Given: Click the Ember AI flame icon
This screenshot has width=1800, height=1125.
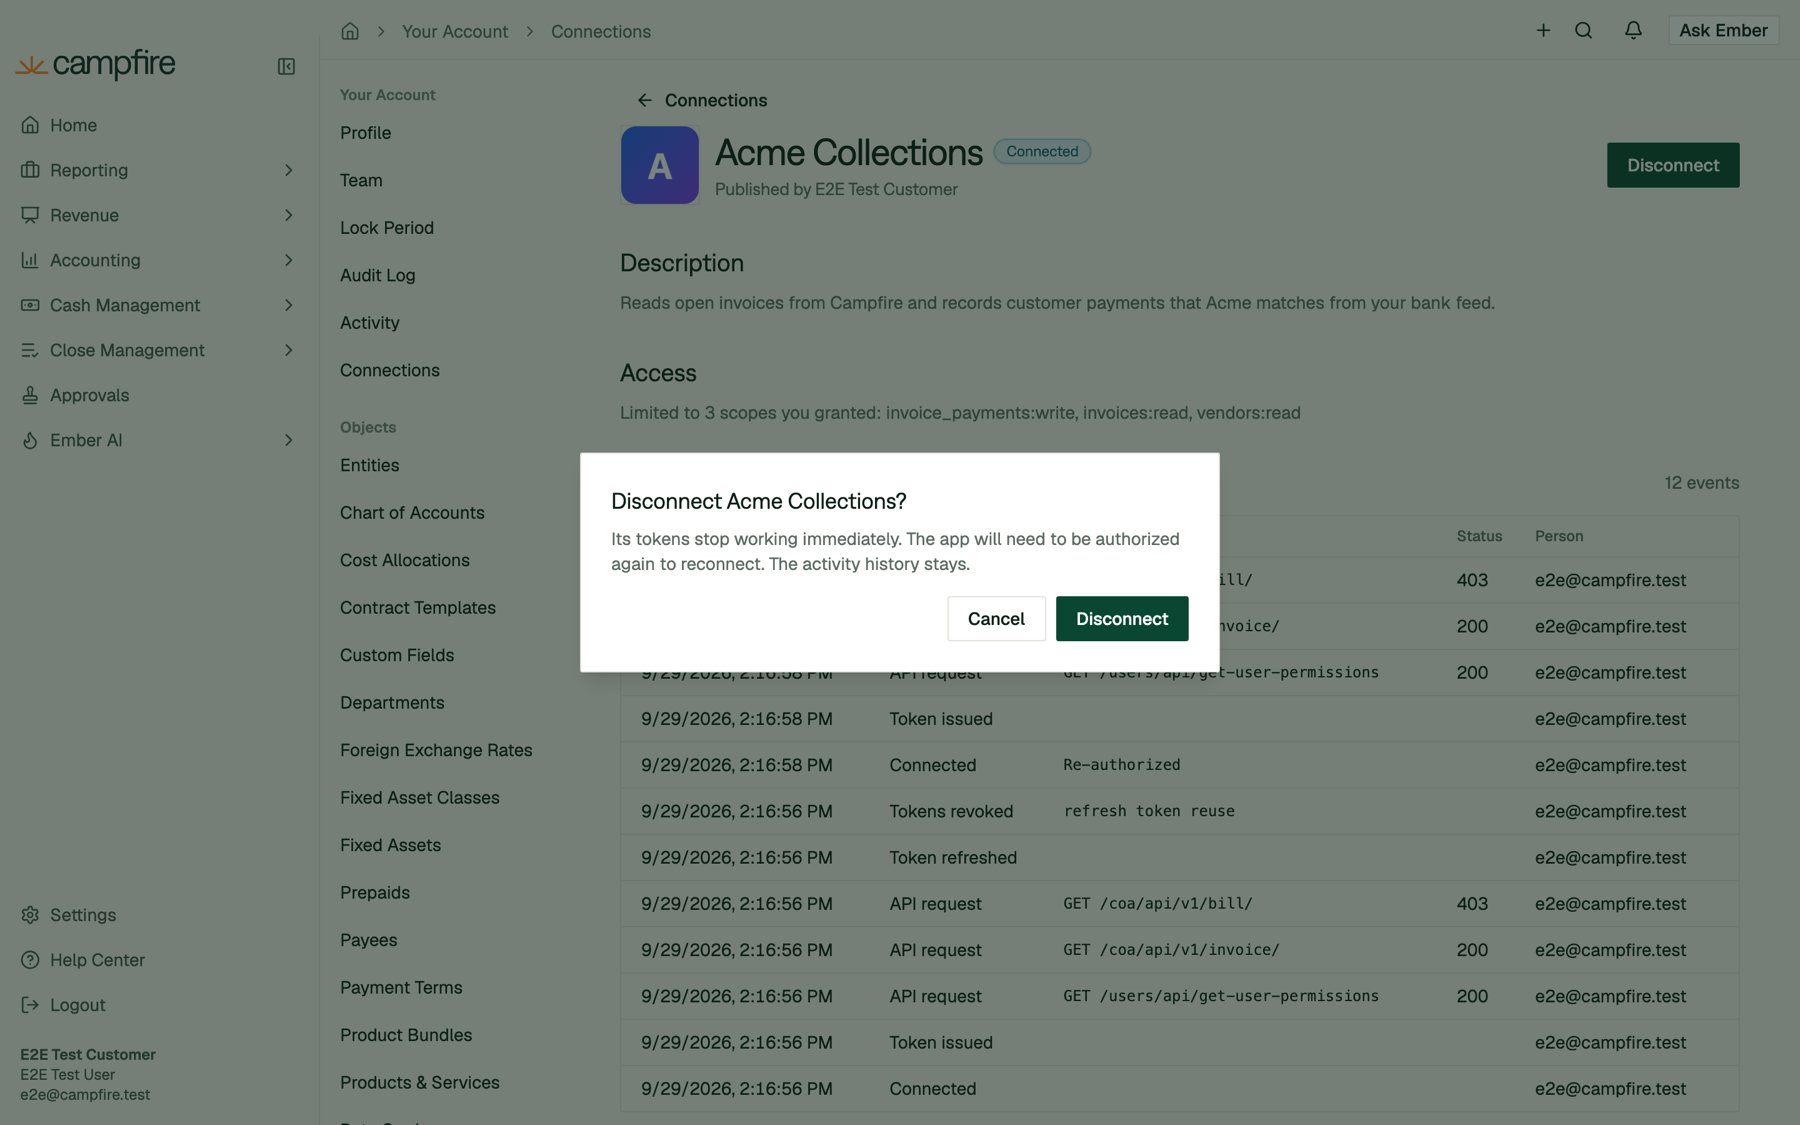Looking at the screenshot, I should pos(30,440).
